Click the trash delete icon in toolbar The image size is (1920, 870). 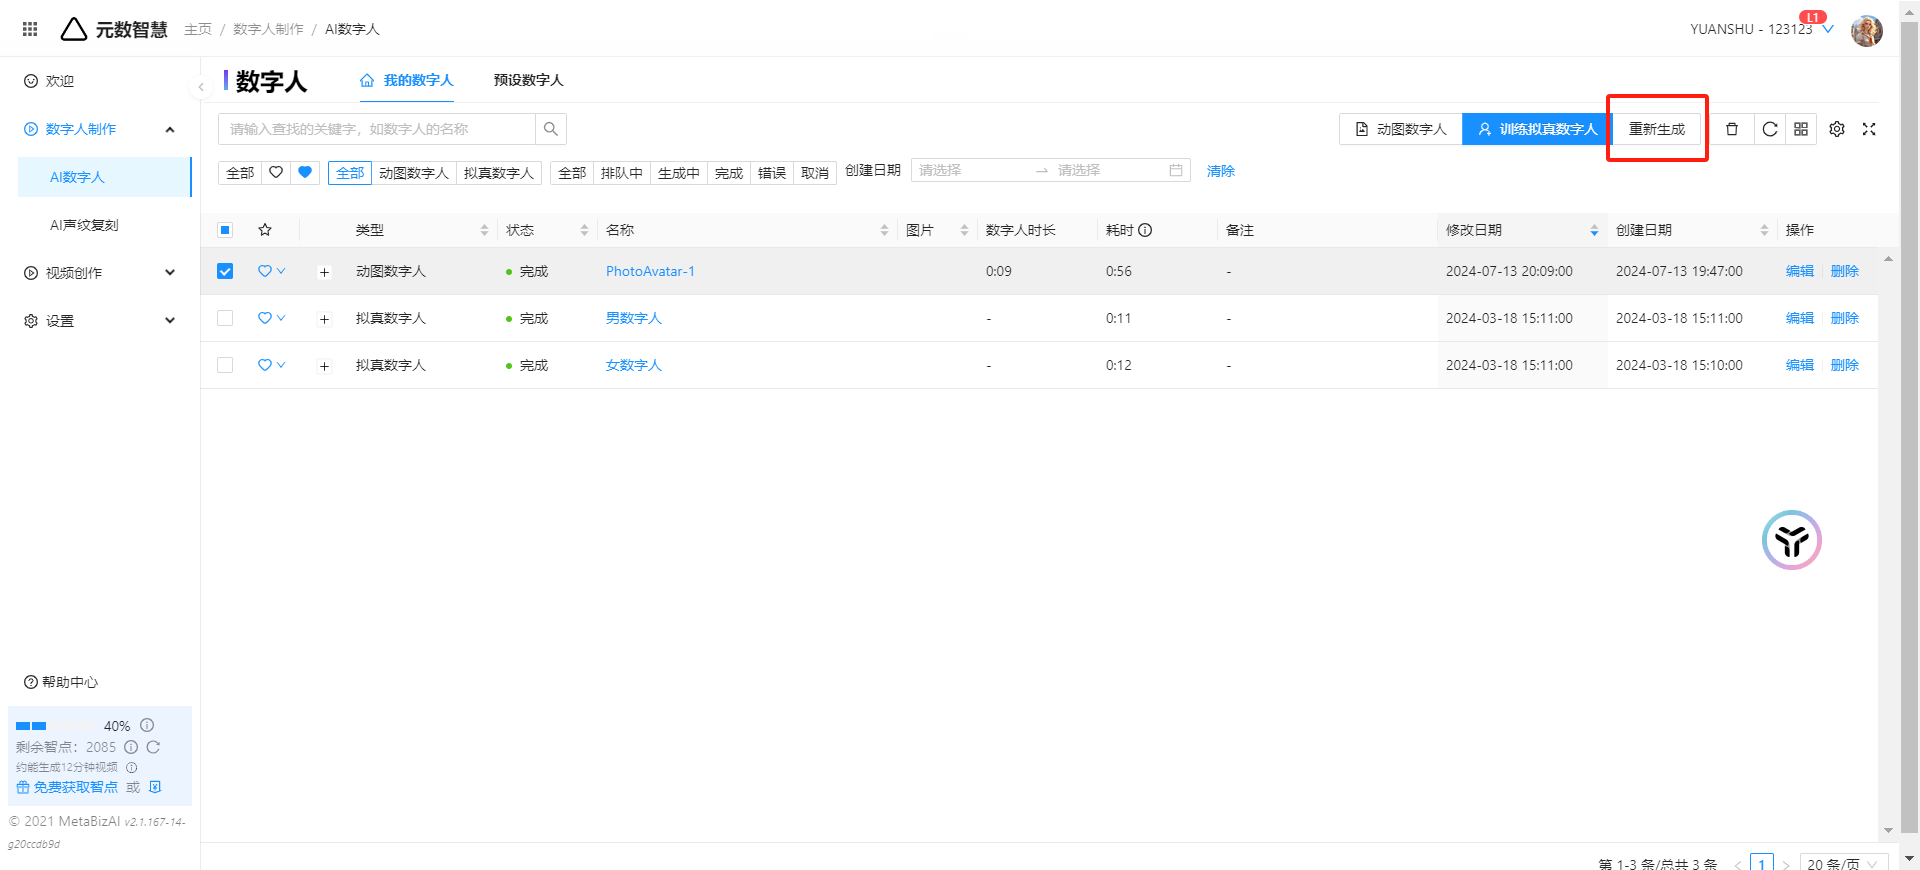tap(1732, 129)
